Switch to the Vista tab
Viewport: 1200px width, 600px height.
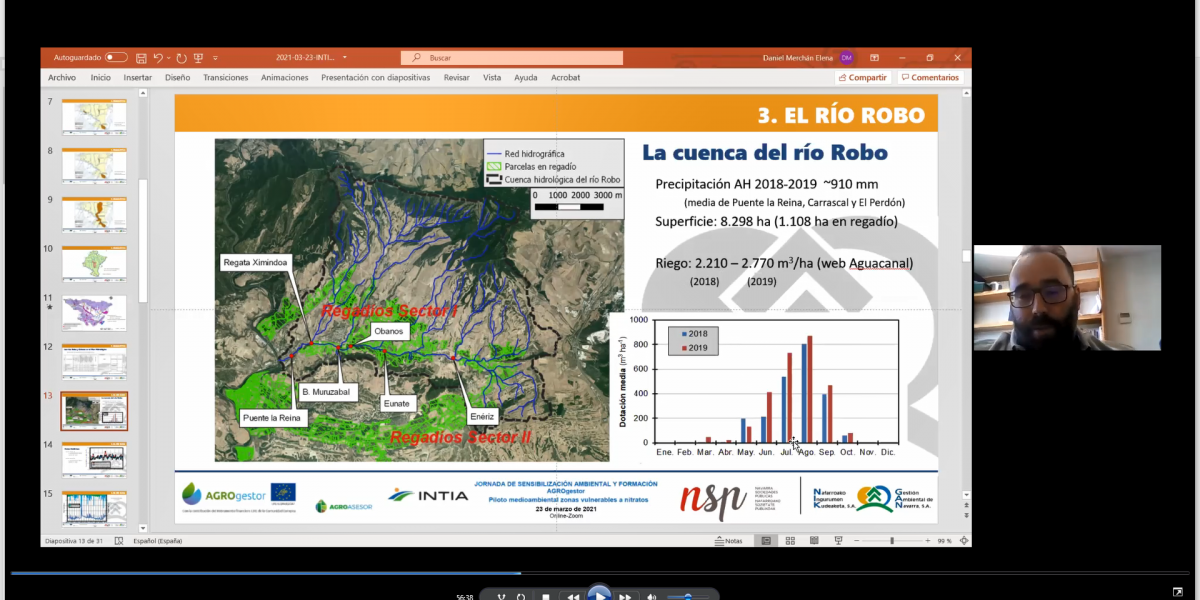492,77
